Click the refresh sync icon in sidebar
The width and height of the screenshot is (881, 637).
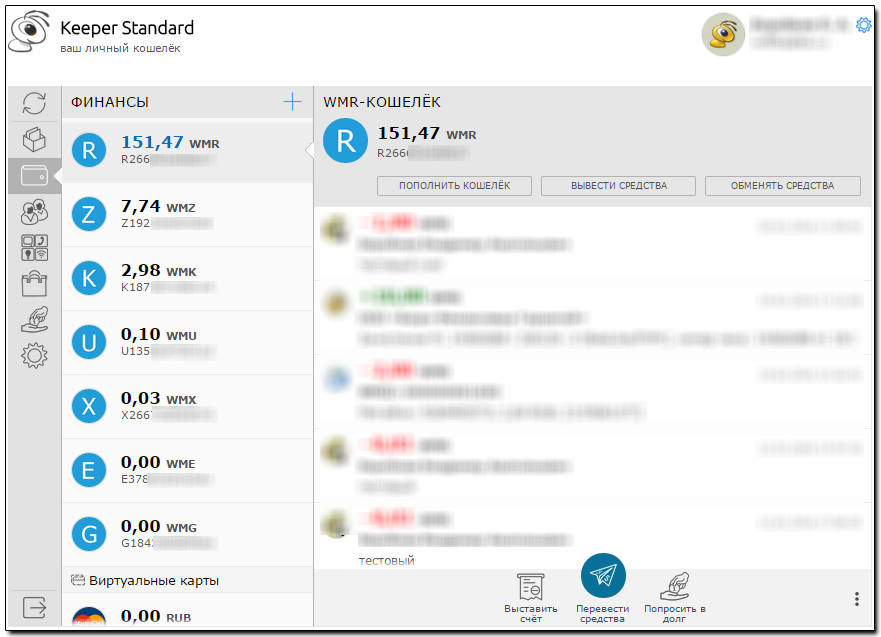point(34,103)
